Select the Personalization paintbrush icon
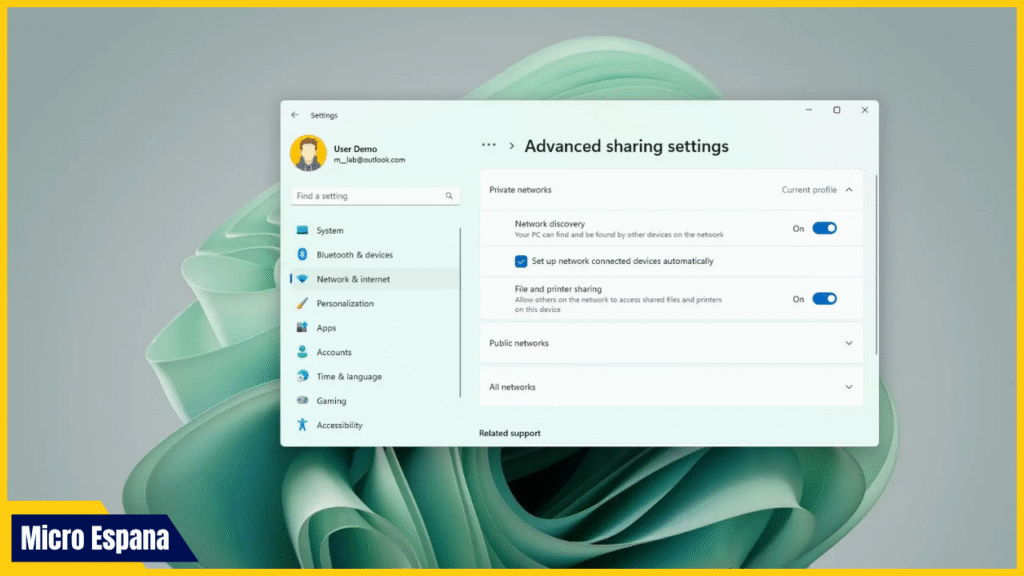This screenshot has width=1024, height=576. (302, 304)
